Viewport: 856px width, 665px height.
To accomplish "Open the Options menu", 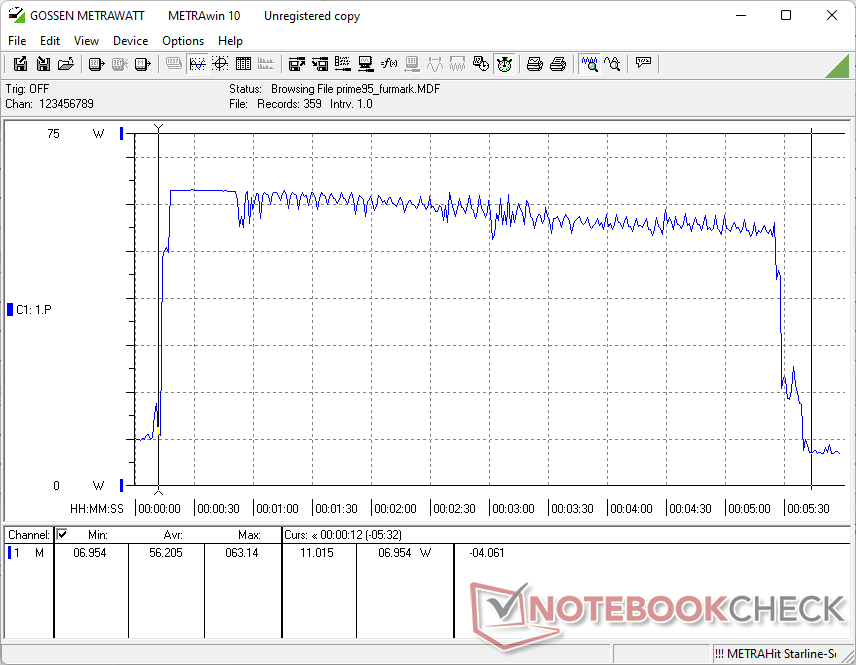I will 183,41.
